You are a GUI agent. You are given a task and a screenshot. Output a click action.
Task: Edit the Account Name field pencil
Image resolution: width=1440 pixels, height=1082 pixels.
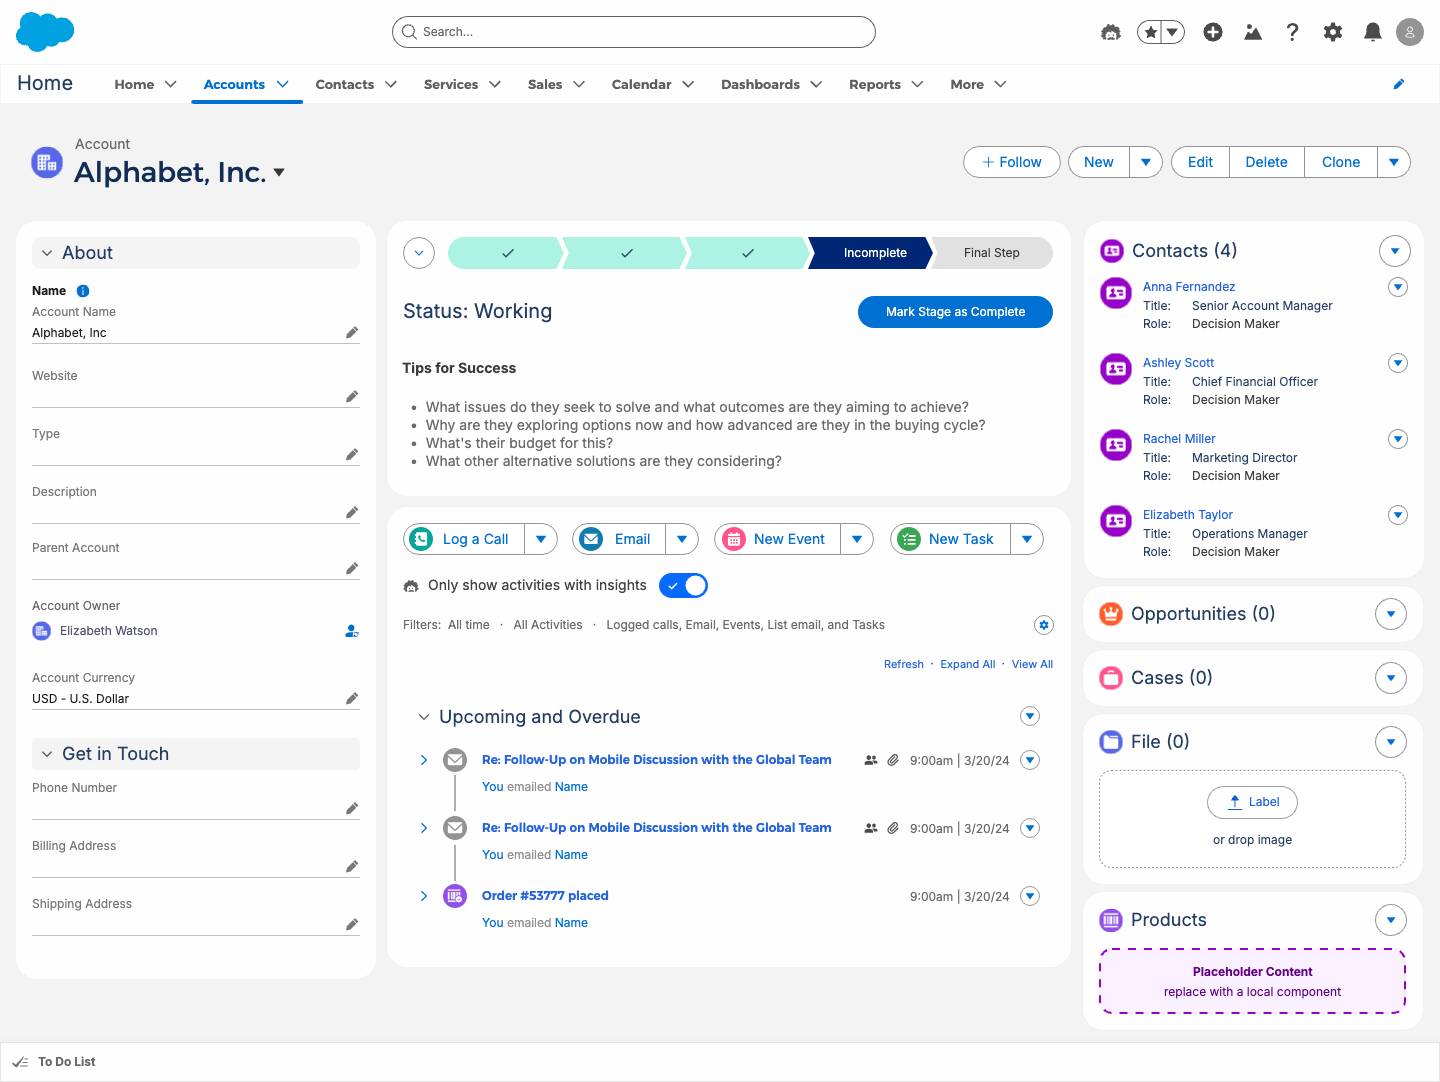tap(352, 332)
